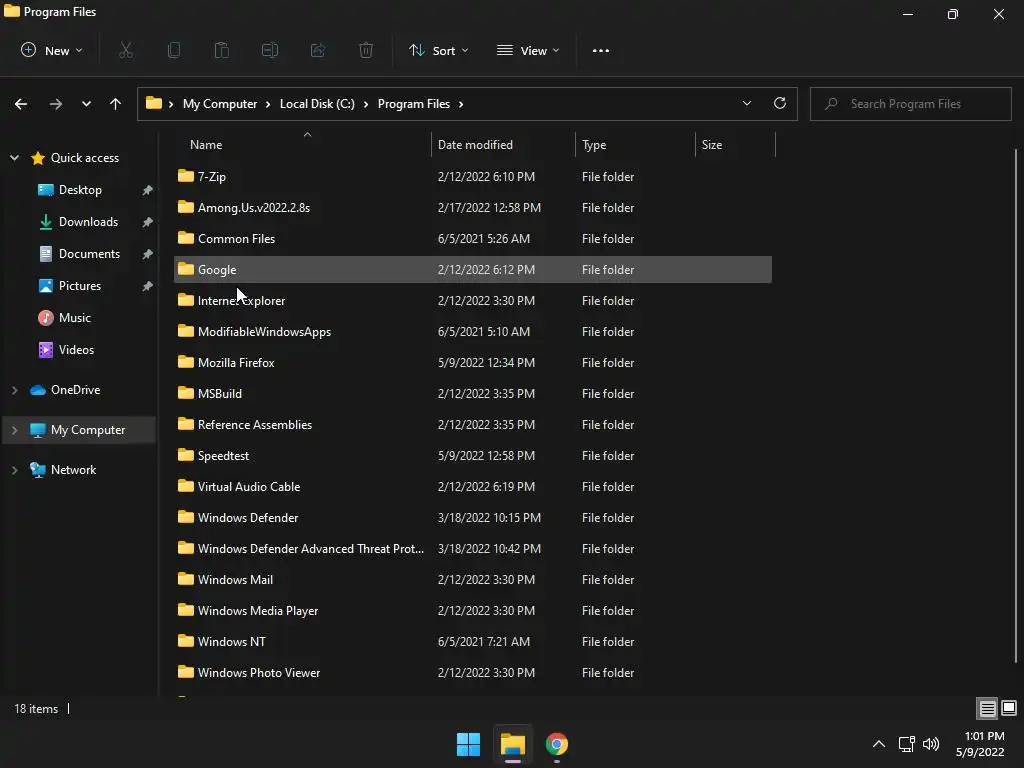The image size is (1024, 768).
Task: Select the Windows Media Player folder
Action: [x=473, y=611]
